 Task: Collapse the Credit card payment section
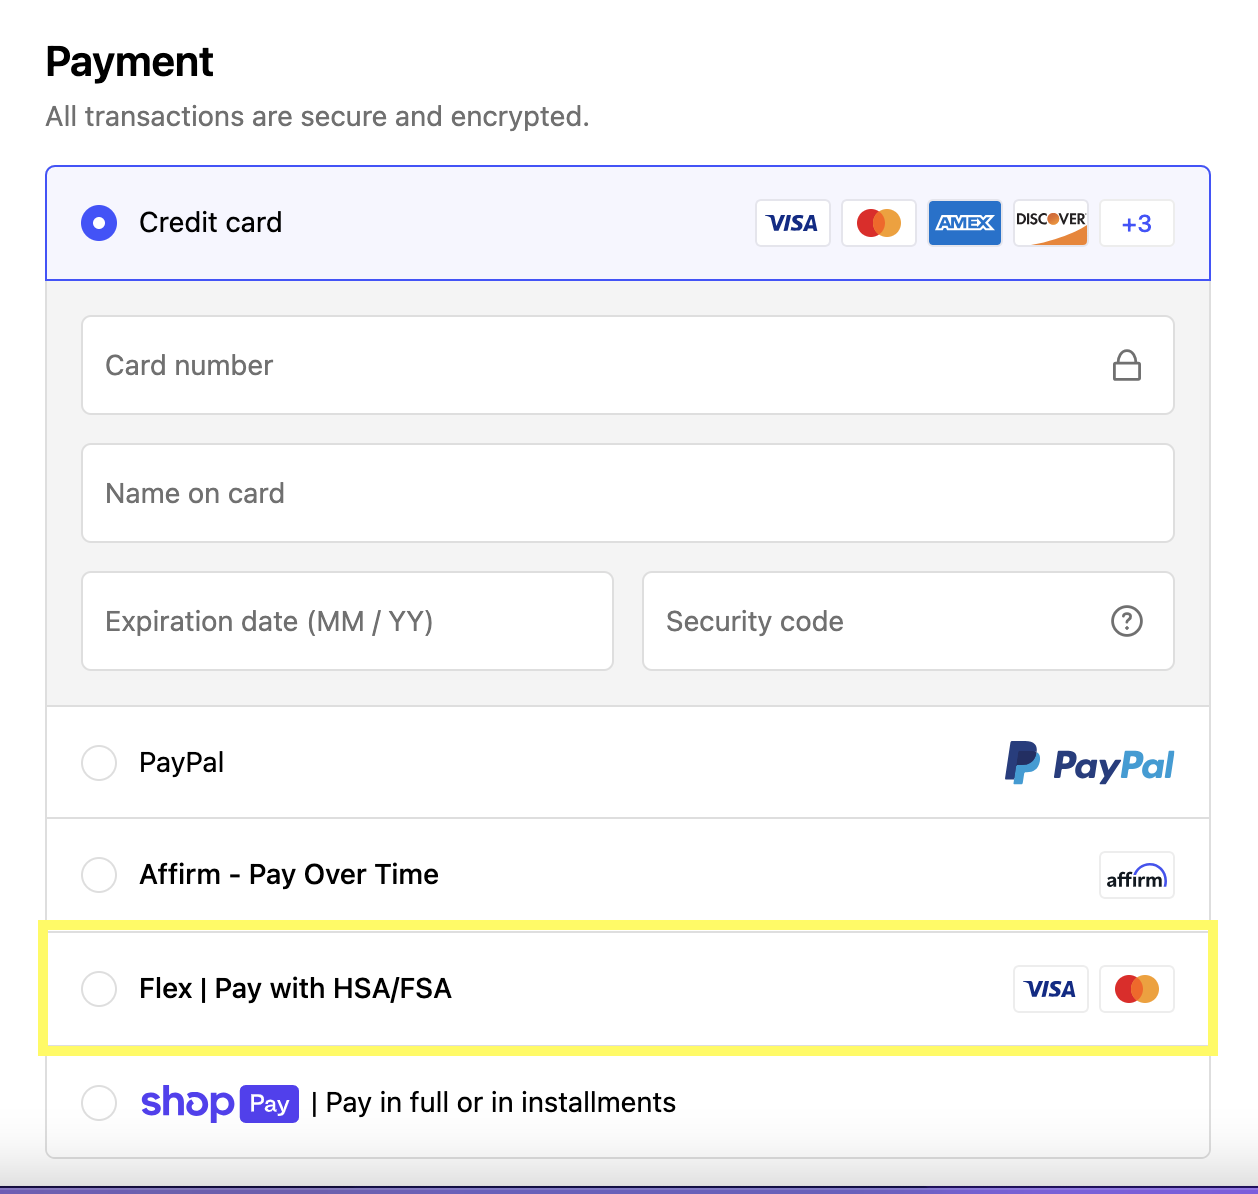99,223
